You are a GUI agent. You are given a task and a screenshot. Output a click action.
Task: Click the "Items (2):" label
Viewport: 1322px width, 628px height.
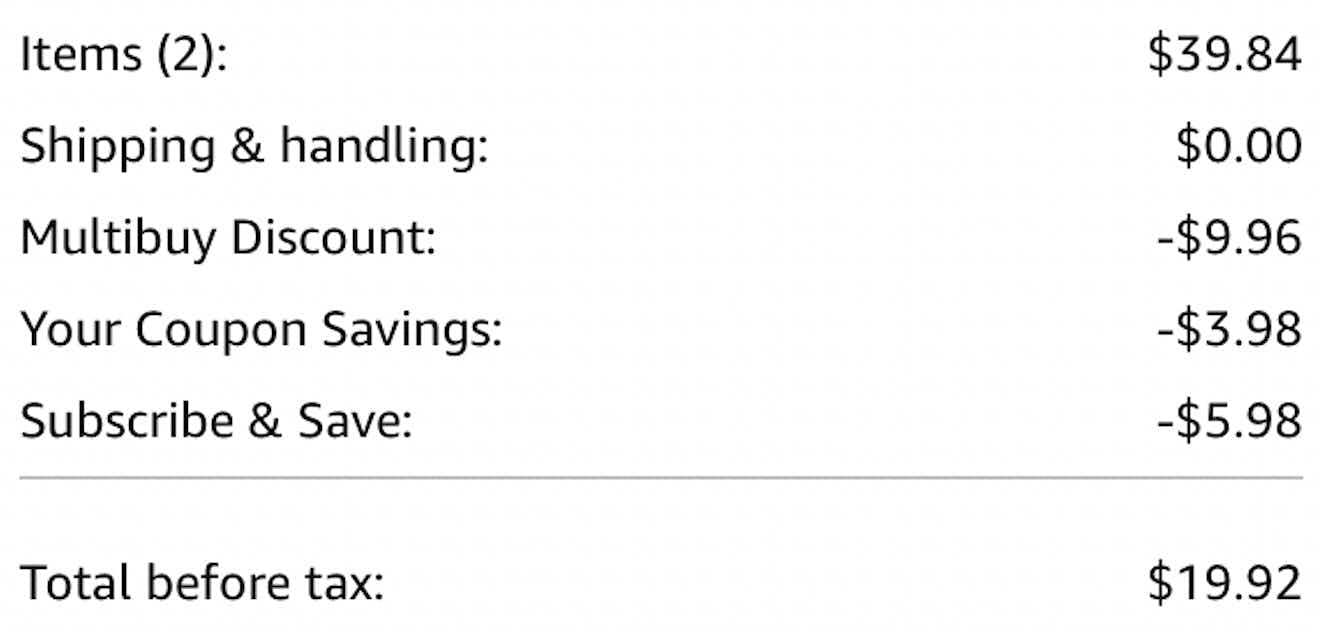point(124,56)
